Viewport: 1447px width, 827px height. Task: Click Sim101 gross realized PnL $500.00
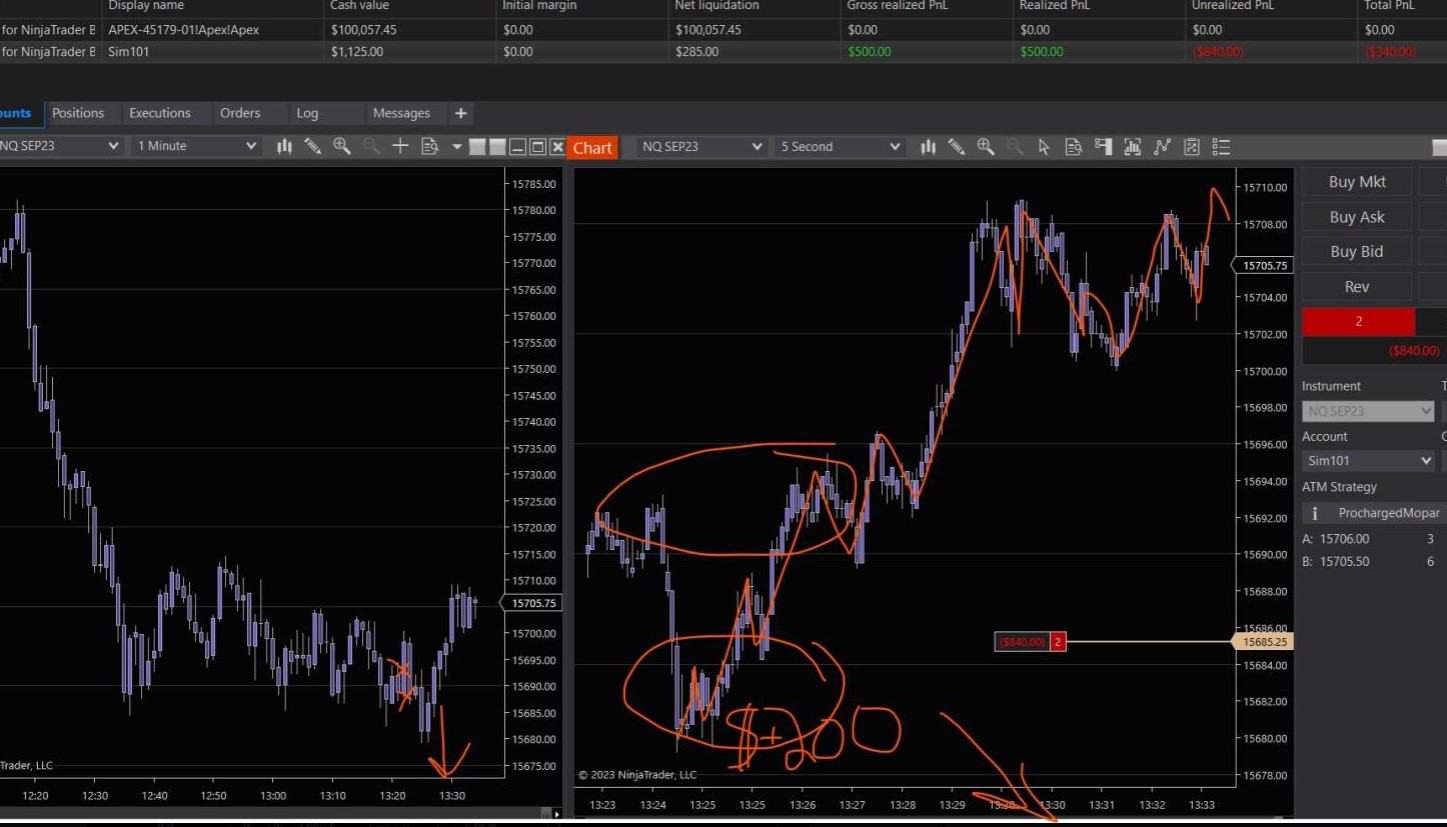click(869, 52)
